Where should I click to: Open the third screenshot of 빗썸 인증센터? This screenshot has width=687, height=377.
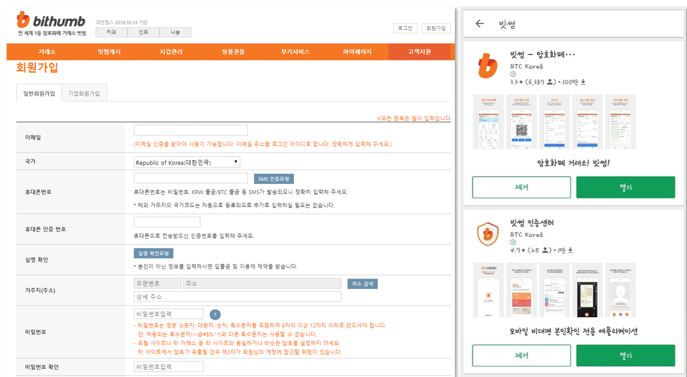point(554,290)
